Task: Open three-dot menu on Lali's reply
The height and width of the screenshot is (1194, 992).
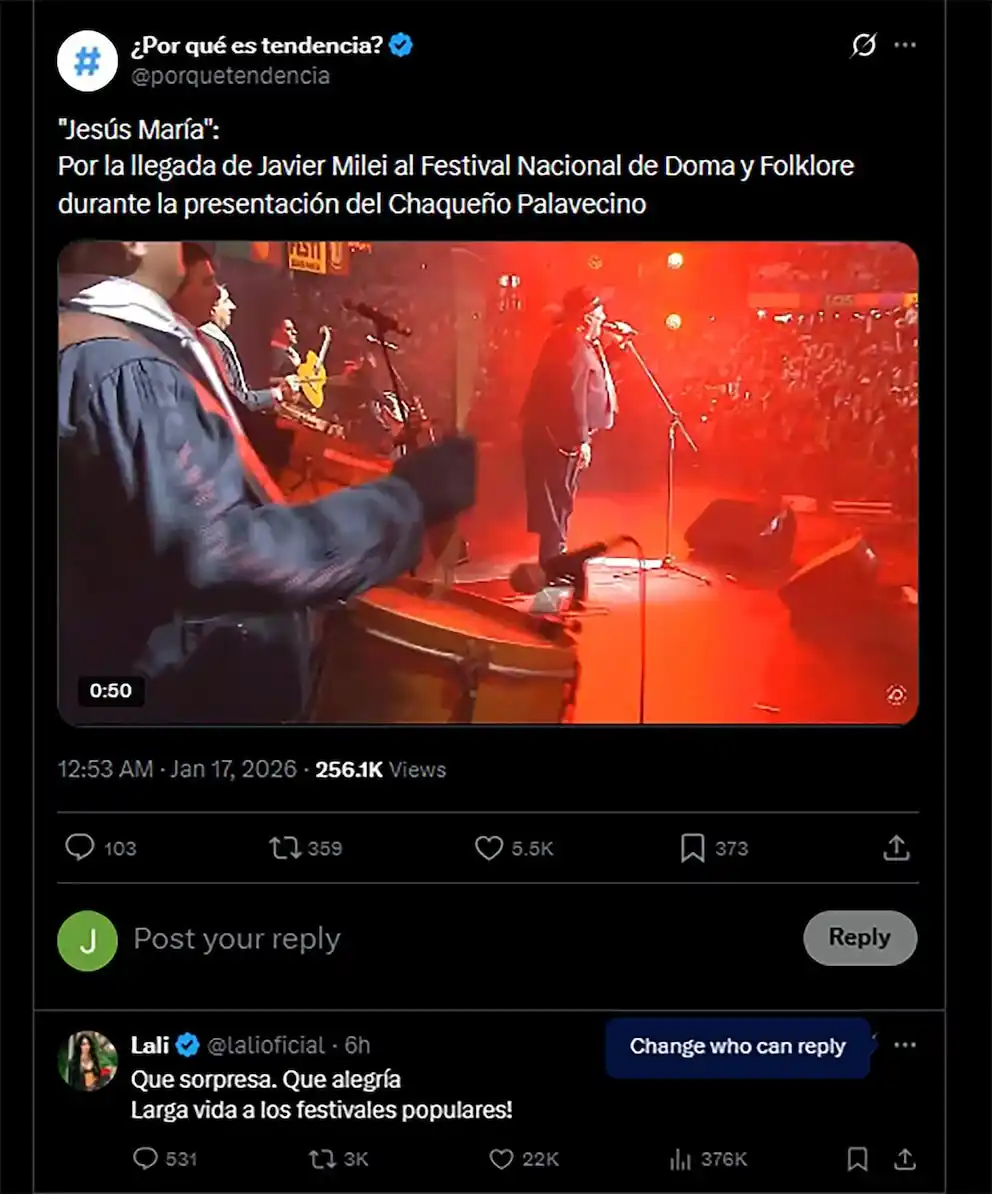Action: tap(905, 1046)
